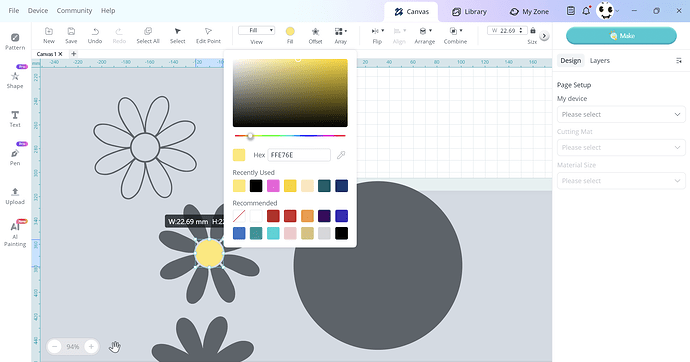Click the Make button
690x362 pixels.
click(x=621, y=36)
